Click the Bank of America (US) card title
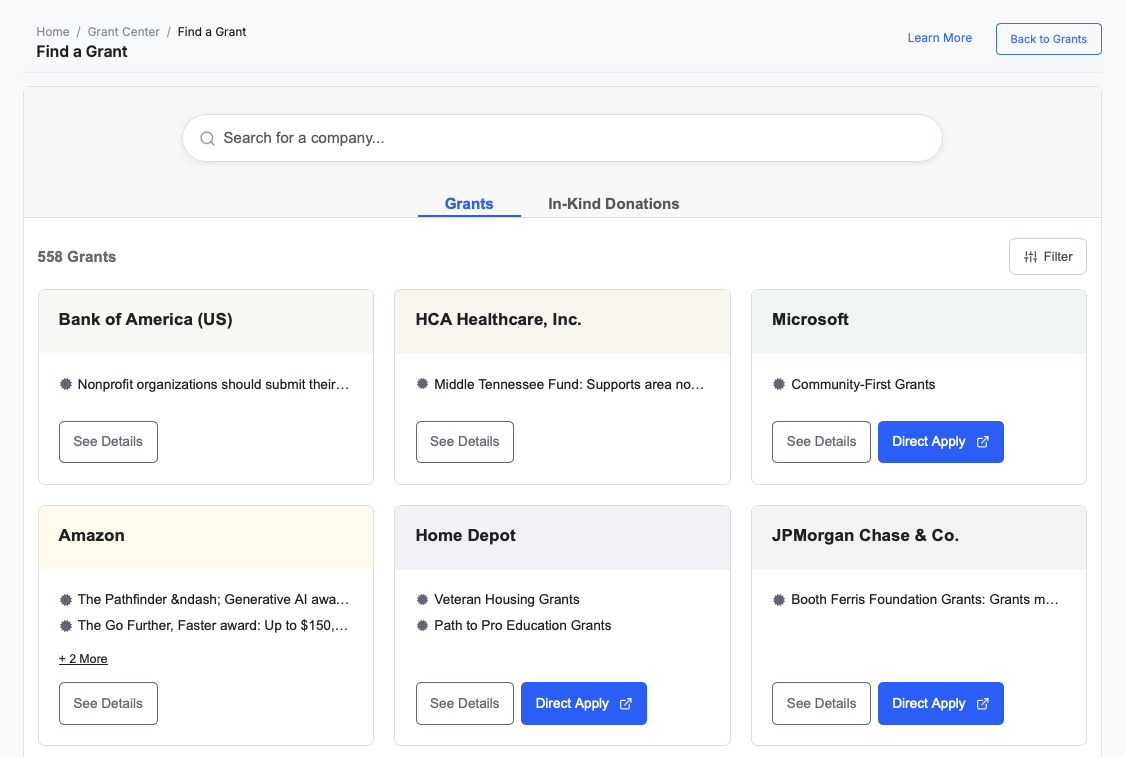This screenshot has height=757, width=1125. (x=146, y=319)
